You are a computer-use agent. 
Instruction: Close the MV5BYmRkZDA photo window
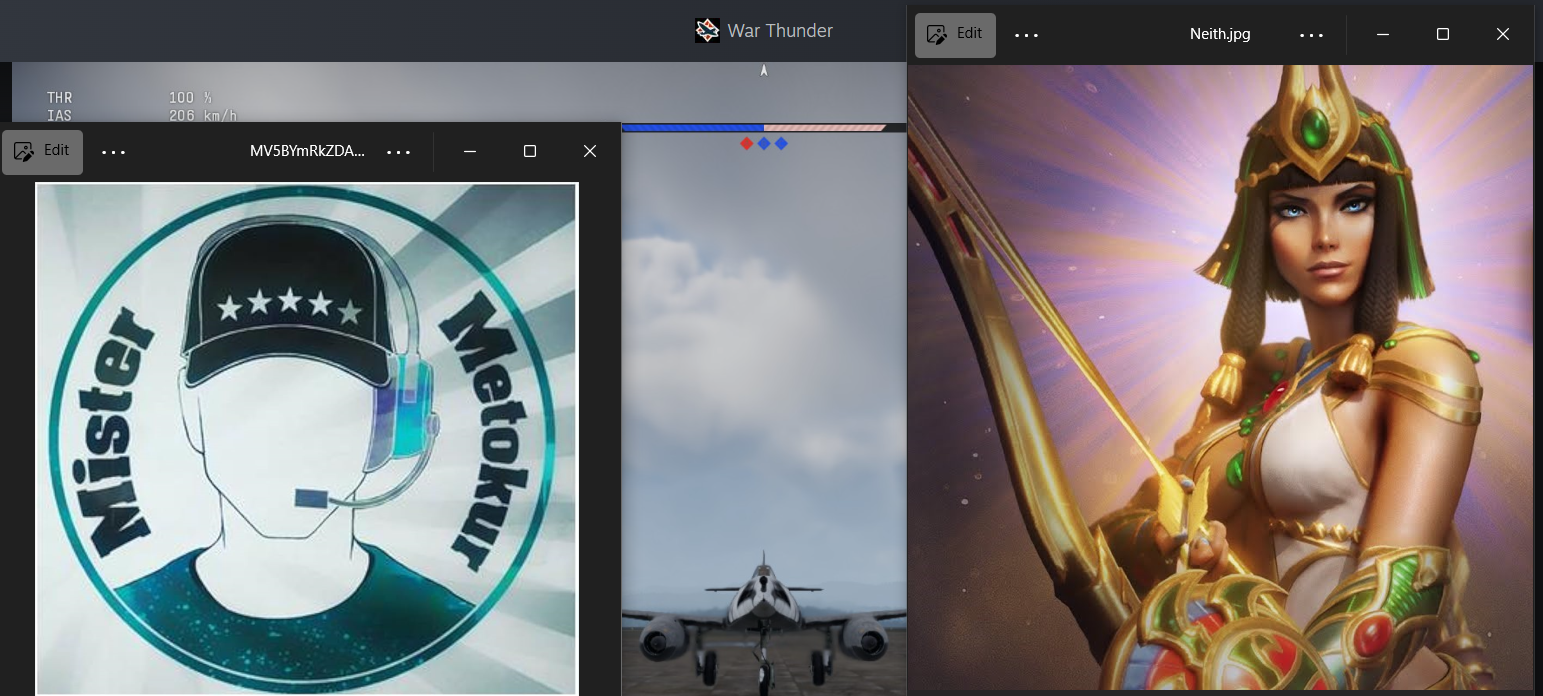(590, 152)
